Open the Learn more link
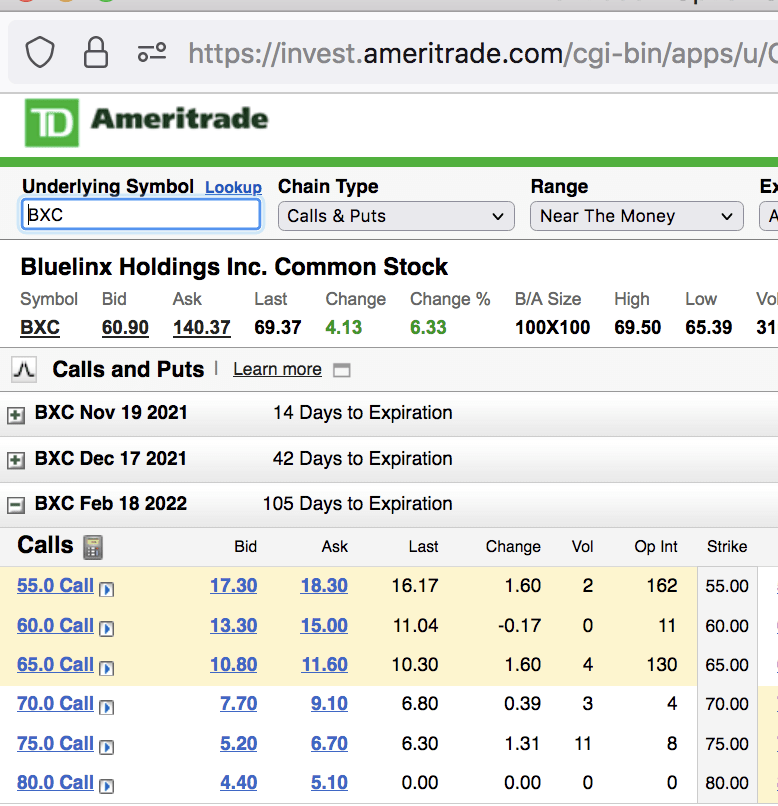The width and height of the screenshot is (778, 806). click(277, 370)
